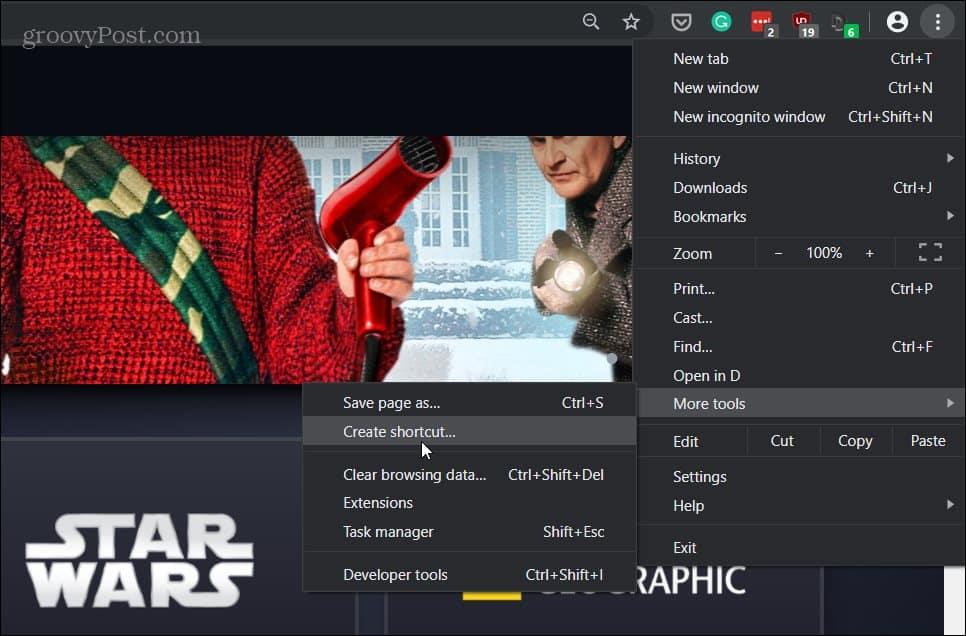The height and width of the screenshot is (636, 966).
Task: Open the Grammarly extension icon
Action: tap(721, 22)
